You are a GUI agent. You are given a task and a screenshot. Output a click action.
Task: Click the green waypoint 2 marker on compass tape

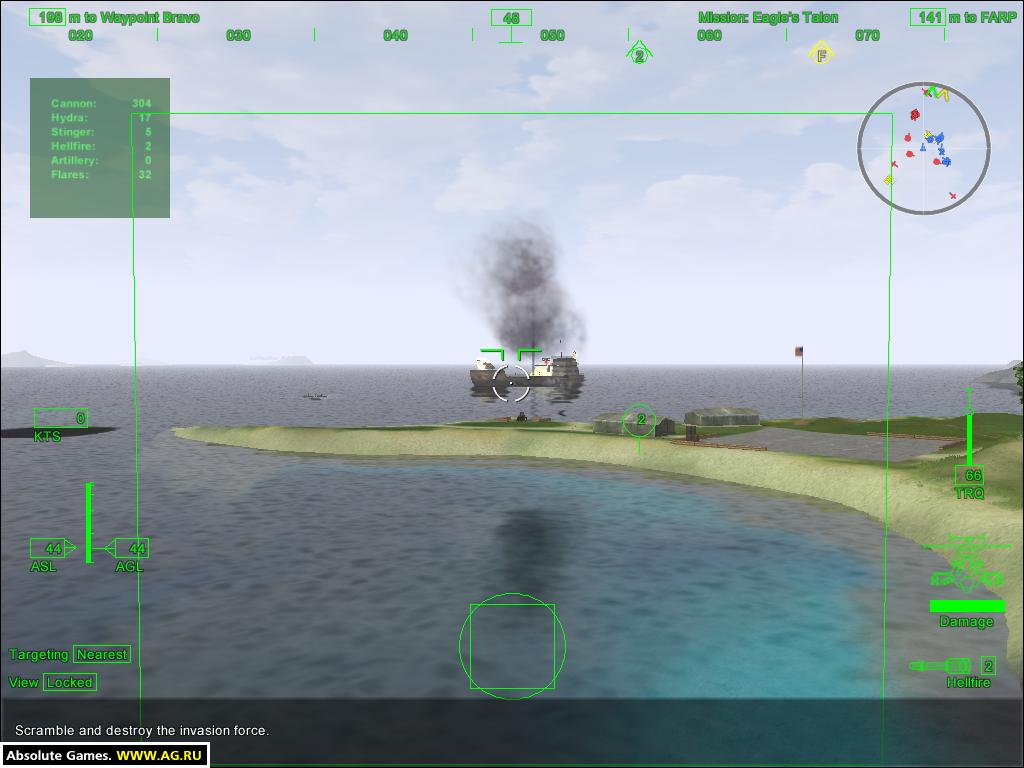pyautogui.click(x=639, y=54)
